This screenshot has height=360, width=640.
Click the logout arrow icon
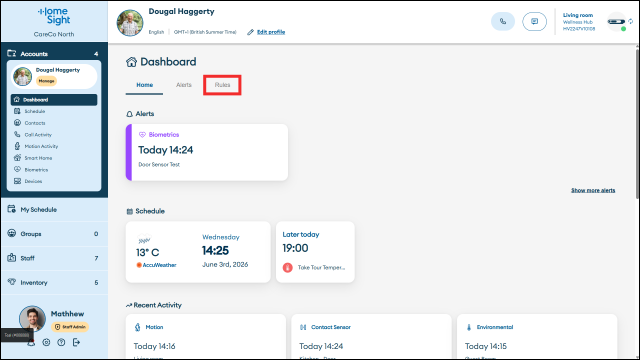76,342
